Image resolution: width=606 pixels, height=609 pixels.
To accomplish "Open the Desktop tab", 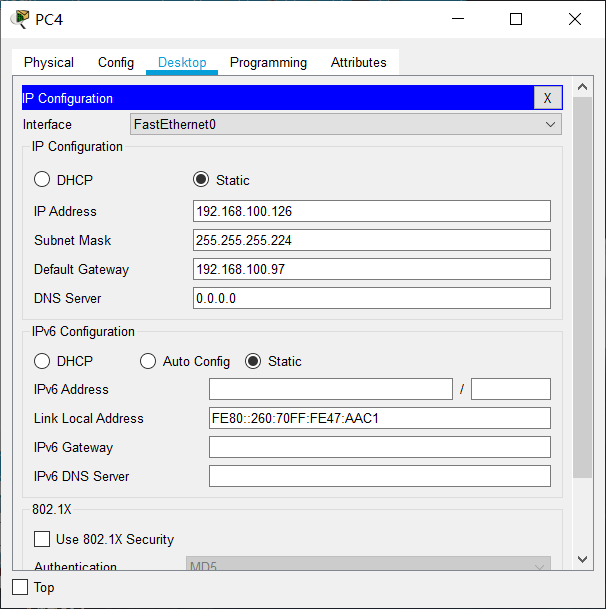I will 182,63.
